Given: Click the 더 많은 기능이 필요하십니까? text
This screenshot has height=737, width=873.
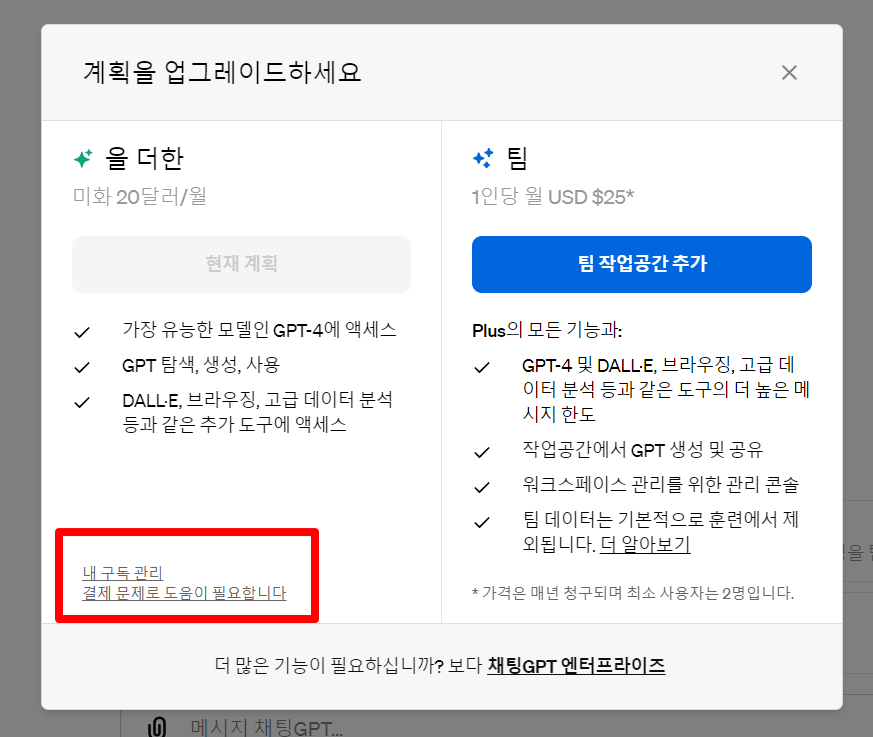Looking at the screenshot, I should [x=329, y=665].
